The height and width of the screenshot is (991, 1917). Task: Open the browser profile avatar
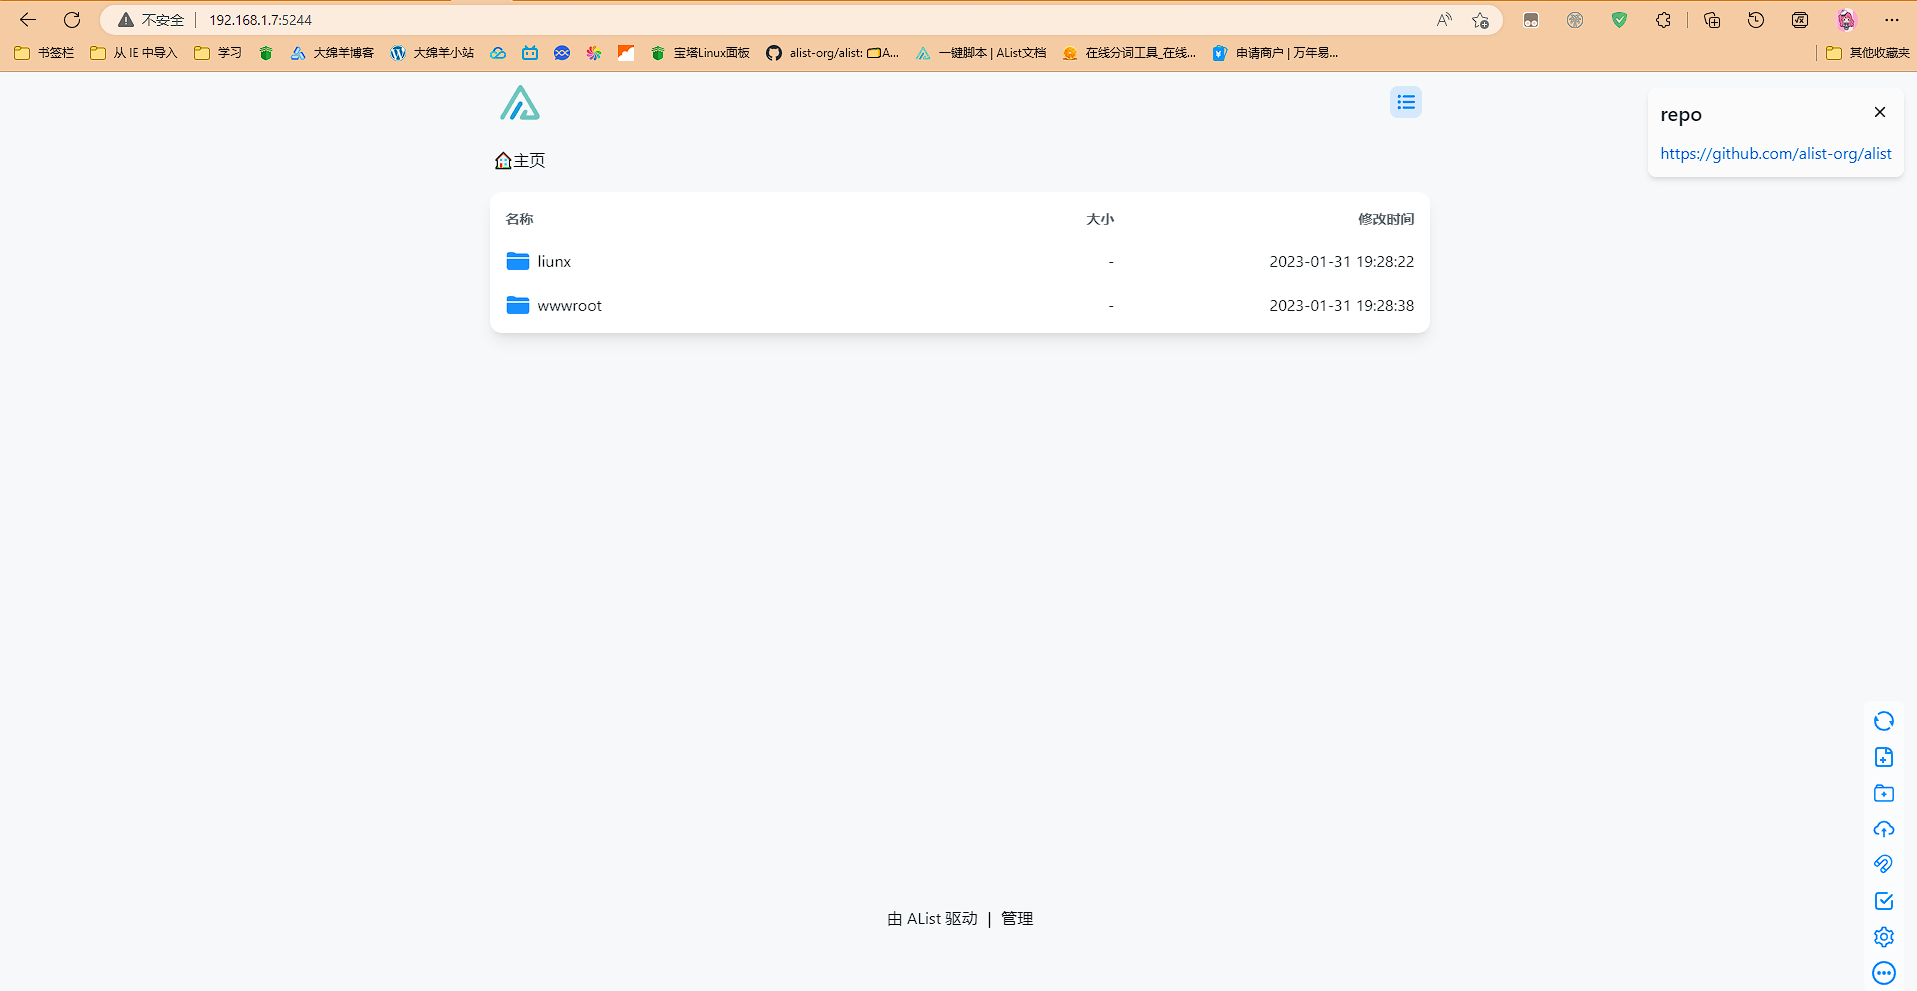click(x=1846, y=20)
